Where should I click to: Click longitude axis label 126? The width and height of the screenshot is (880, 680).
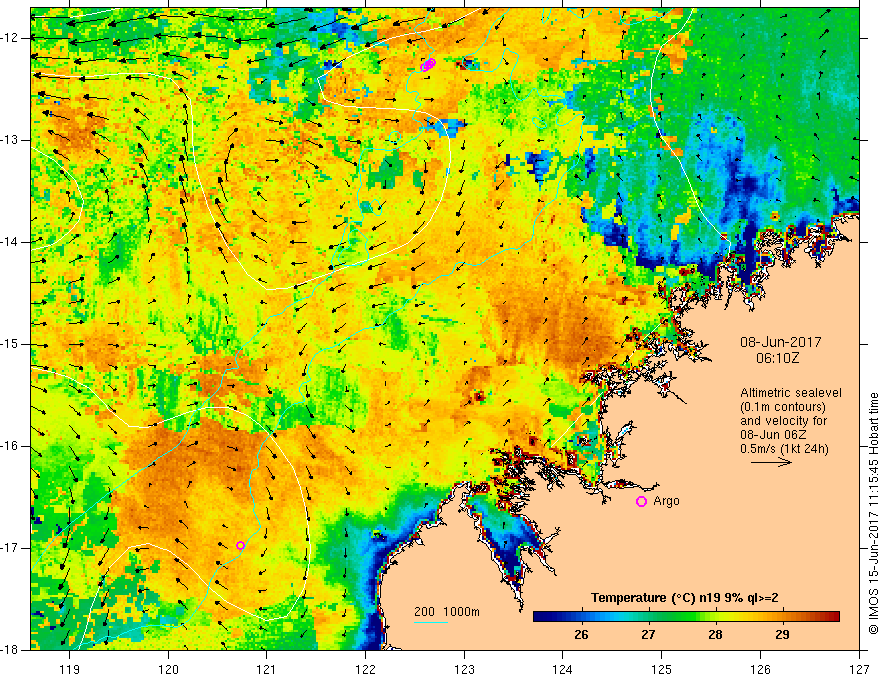[760, 669]
